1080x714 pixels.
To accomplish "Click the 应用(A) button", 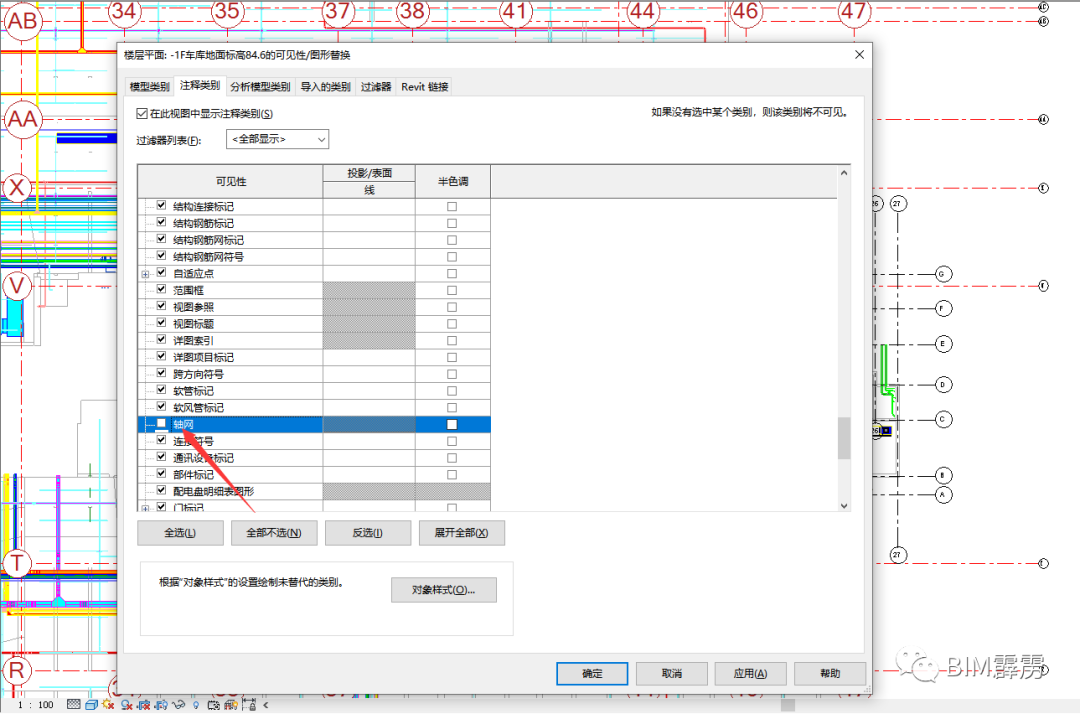I will (751, 673).
